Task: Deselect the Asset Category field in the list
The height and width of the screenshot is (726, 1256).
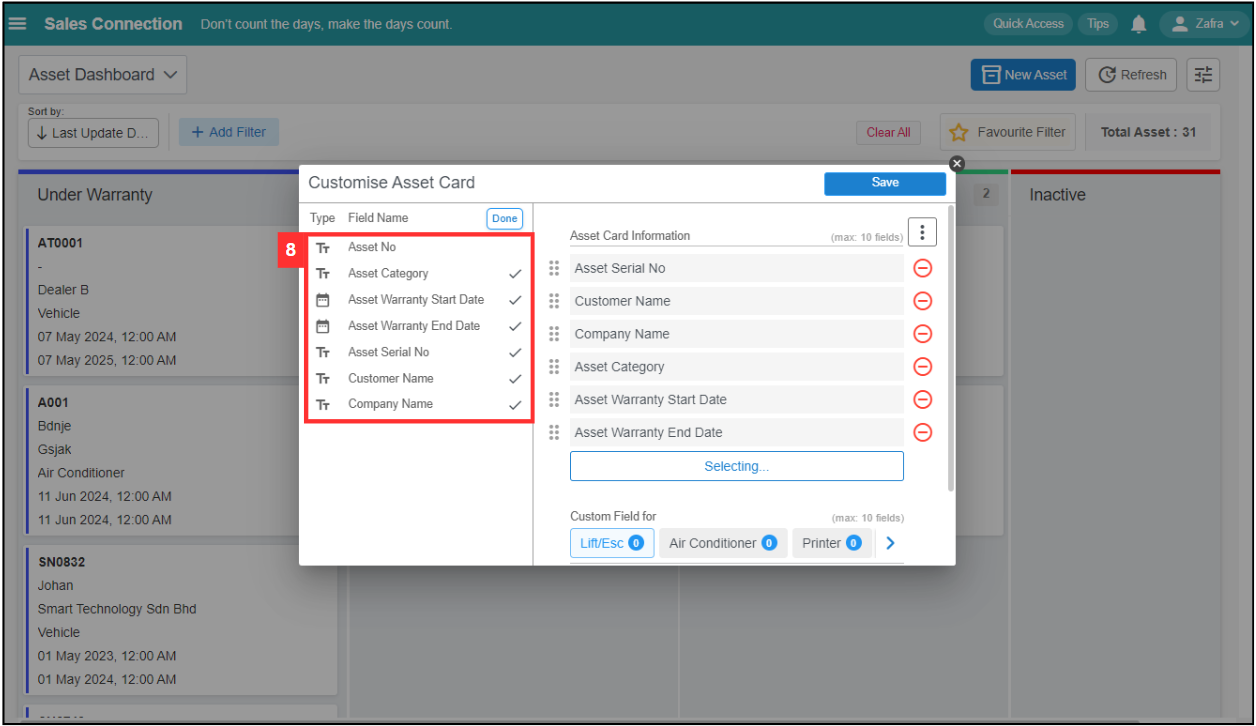Action: (419, 273)
